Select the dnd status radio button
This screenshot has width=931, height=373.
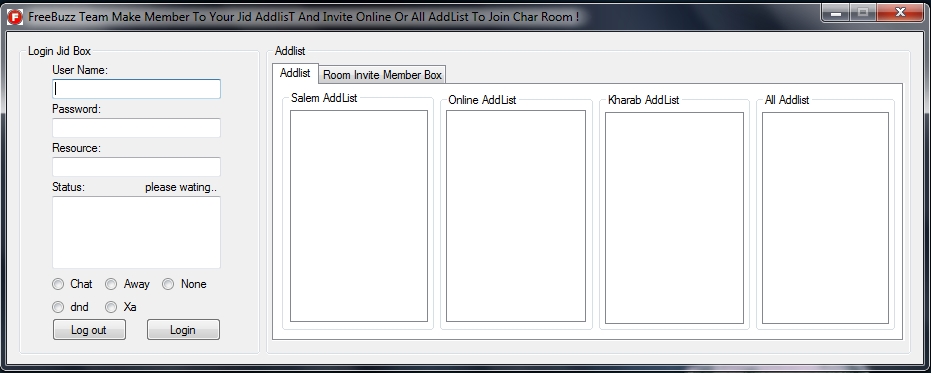click(x=58, y=307)
